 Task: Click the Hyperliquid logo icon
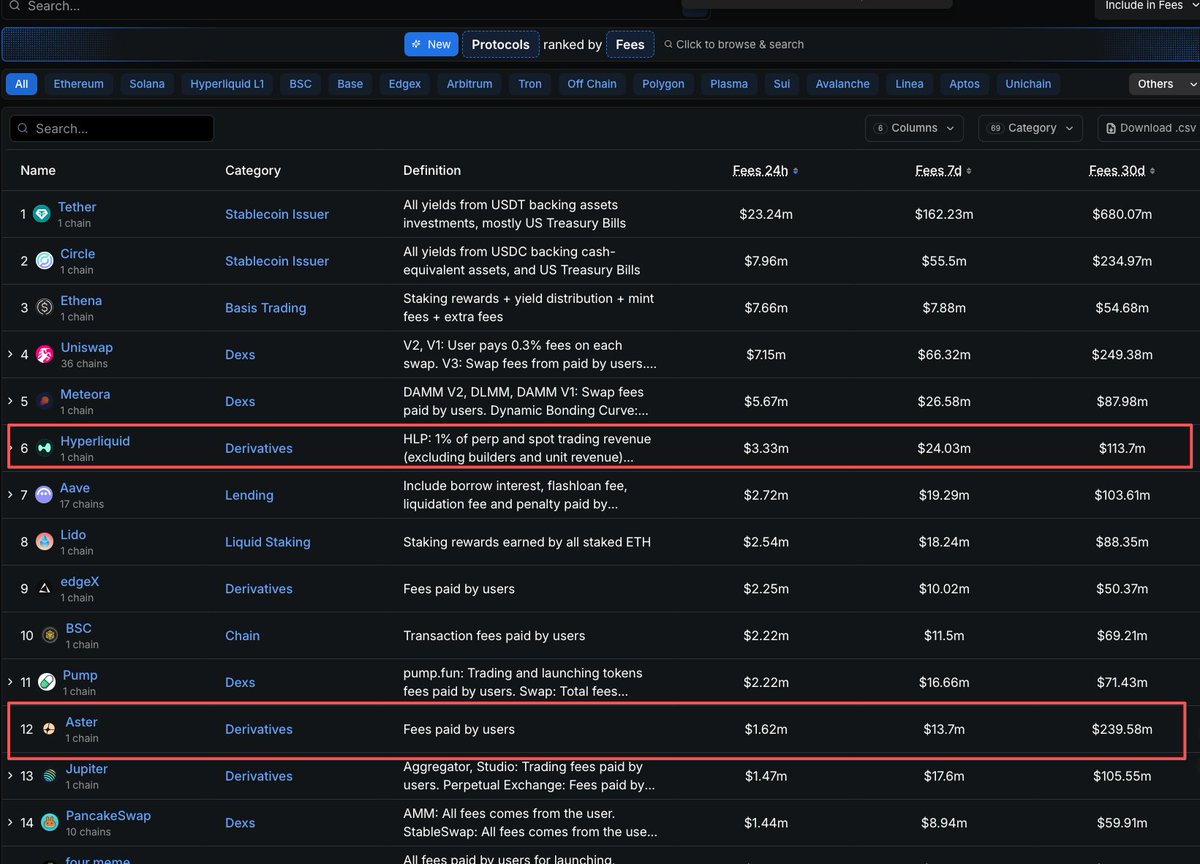[x=44, y=448]
